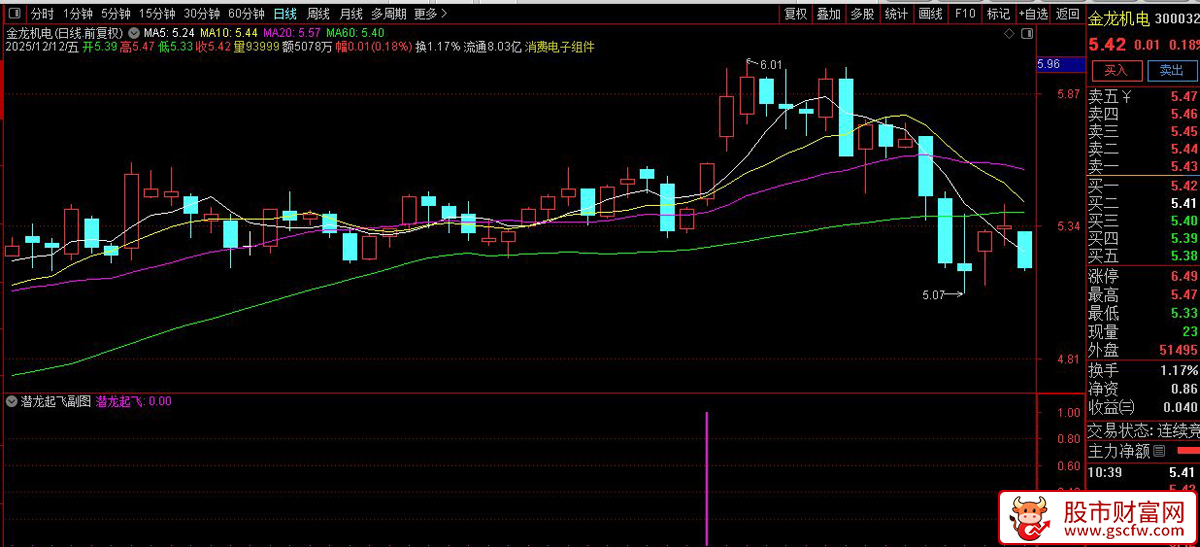Click the ¥ icon next to 卖五
Image resolution: width=1200 pixels, height=547 pixels.
(x=1127, y=97)
